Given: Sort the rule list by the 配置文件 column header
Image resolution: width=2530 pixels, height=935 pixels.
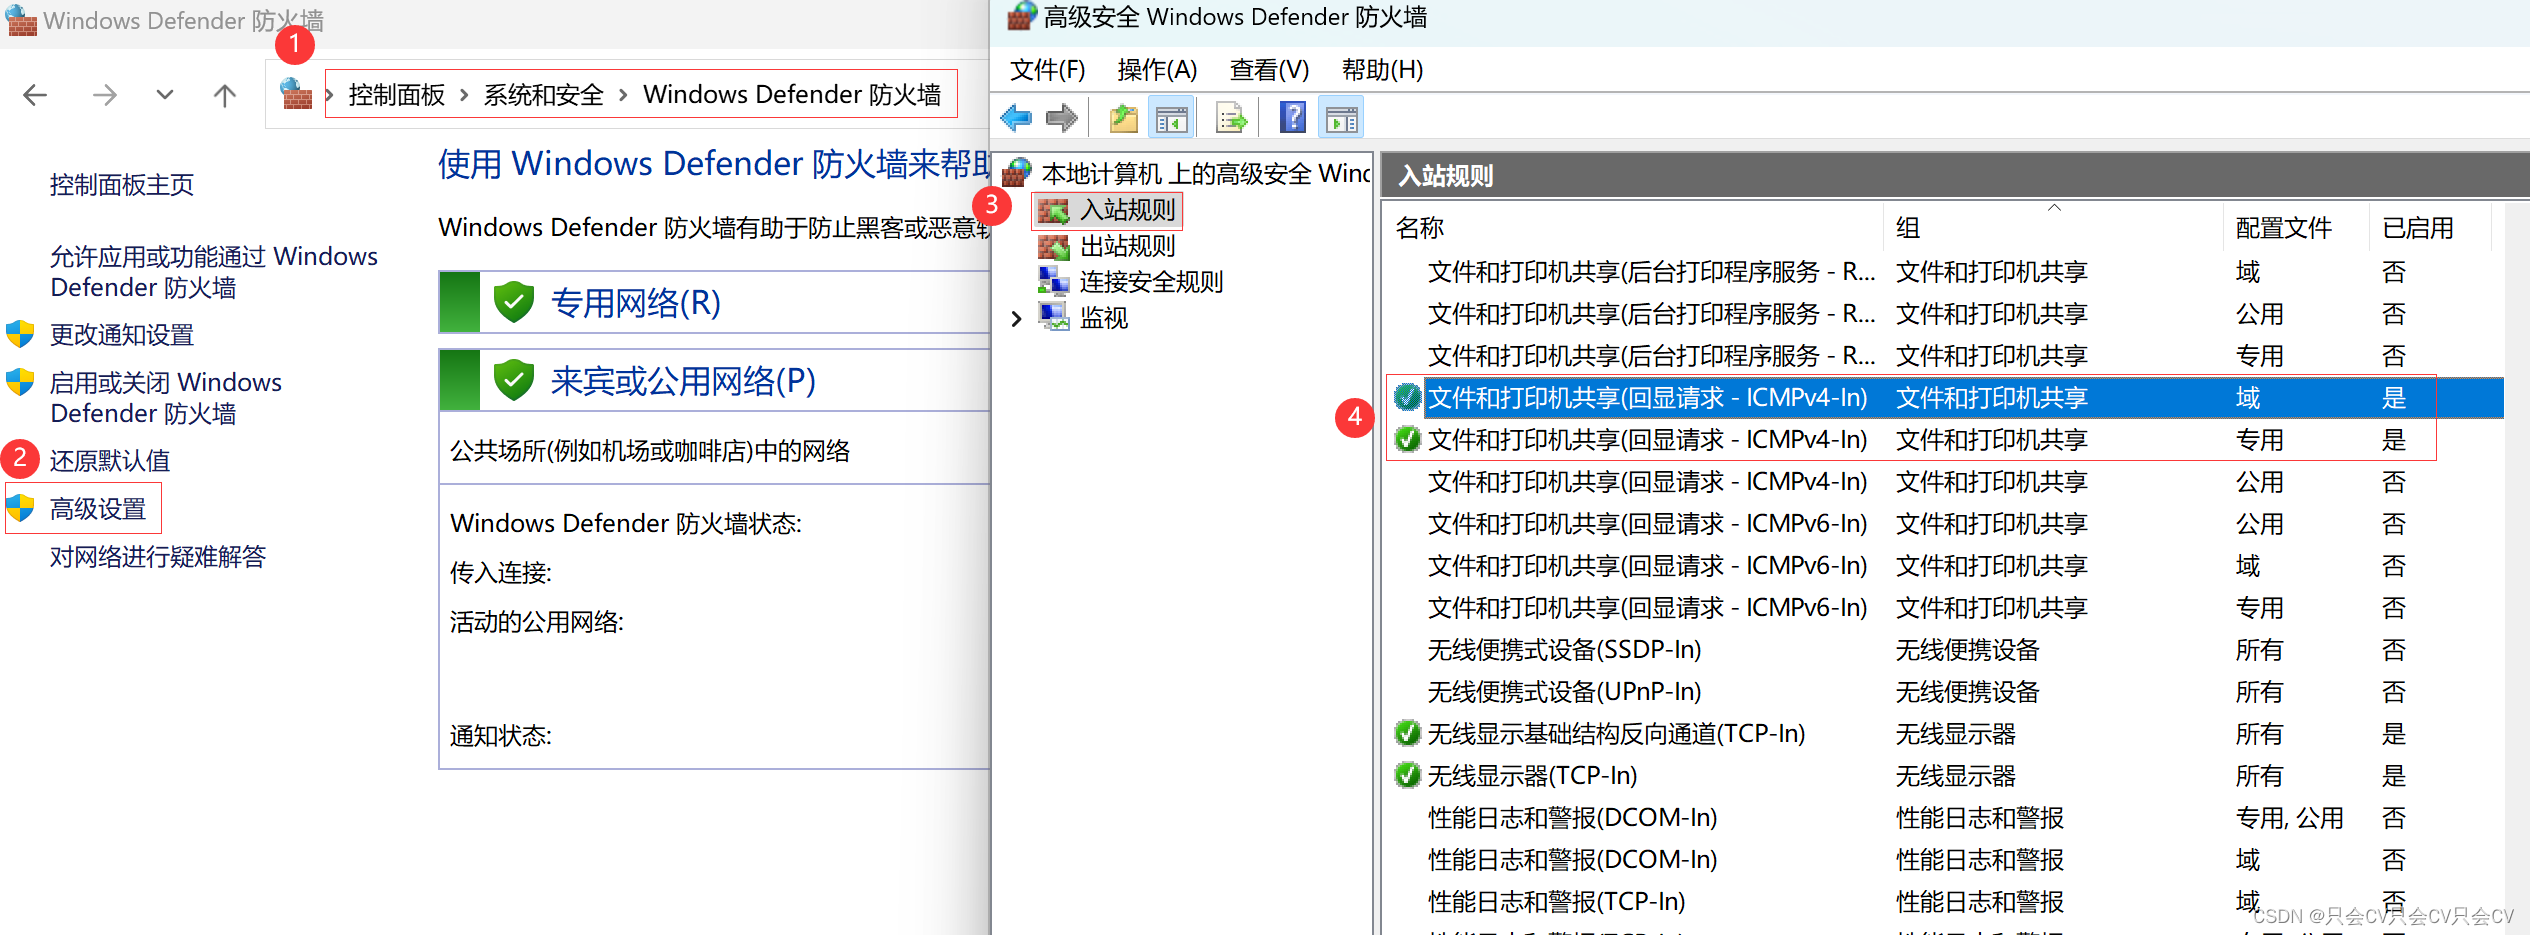Looking at the screenshot, I should pyautogui.click(x=2297, y=228).
